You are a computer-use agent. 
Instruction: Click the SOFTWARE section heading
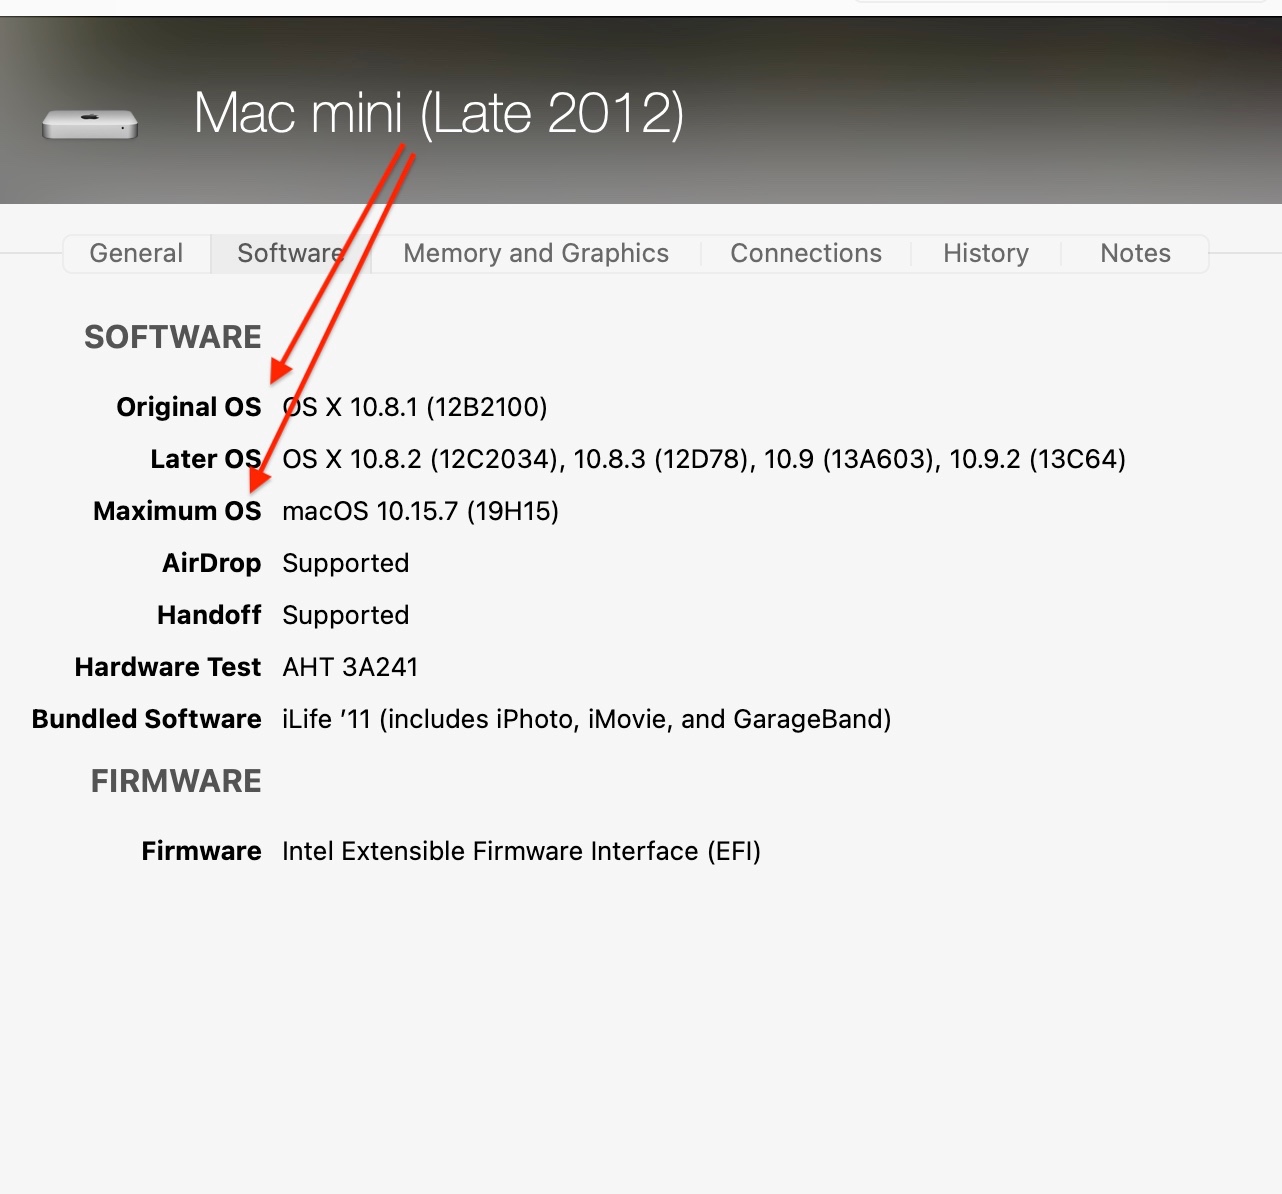point(173,337)
